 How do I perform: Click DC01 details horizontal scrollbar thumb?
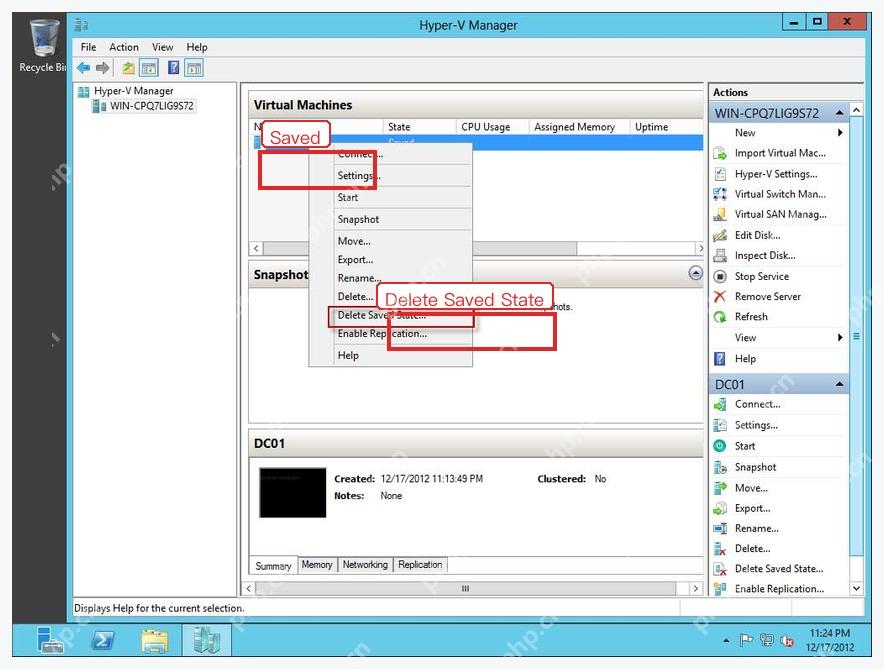point(465,588)
